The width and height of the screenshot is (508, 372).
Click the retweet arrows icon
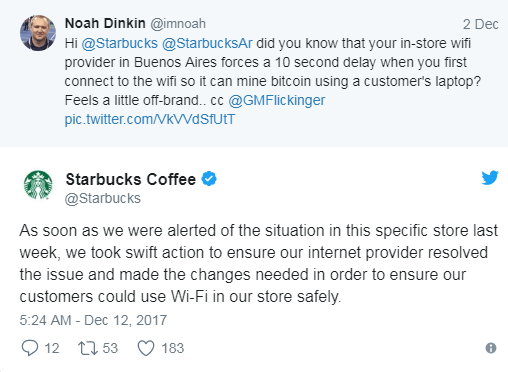pos(88,348)
